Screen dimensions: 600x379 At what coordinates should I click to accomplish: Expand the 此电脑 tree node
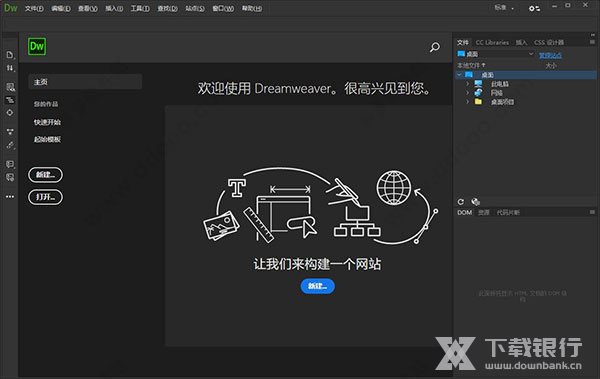(x=467, y=83)
